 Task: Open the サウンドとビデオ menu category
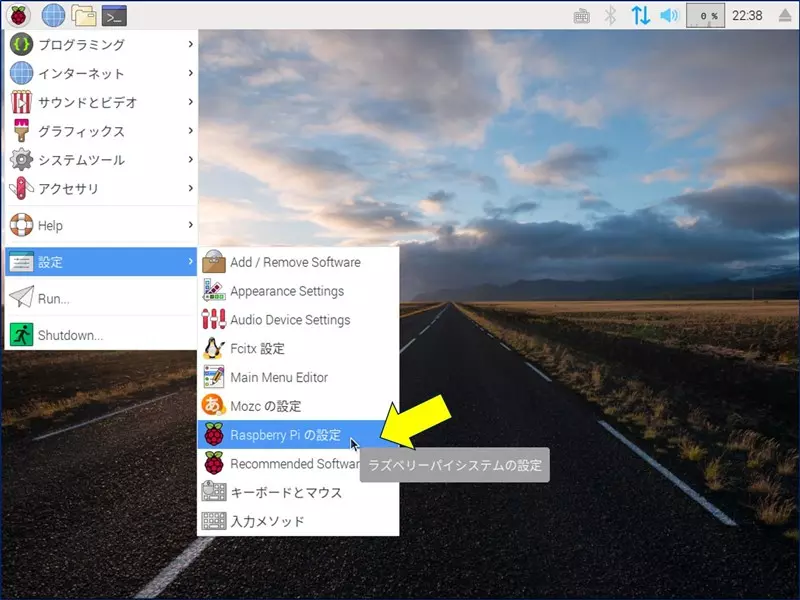tap(101, 102)
